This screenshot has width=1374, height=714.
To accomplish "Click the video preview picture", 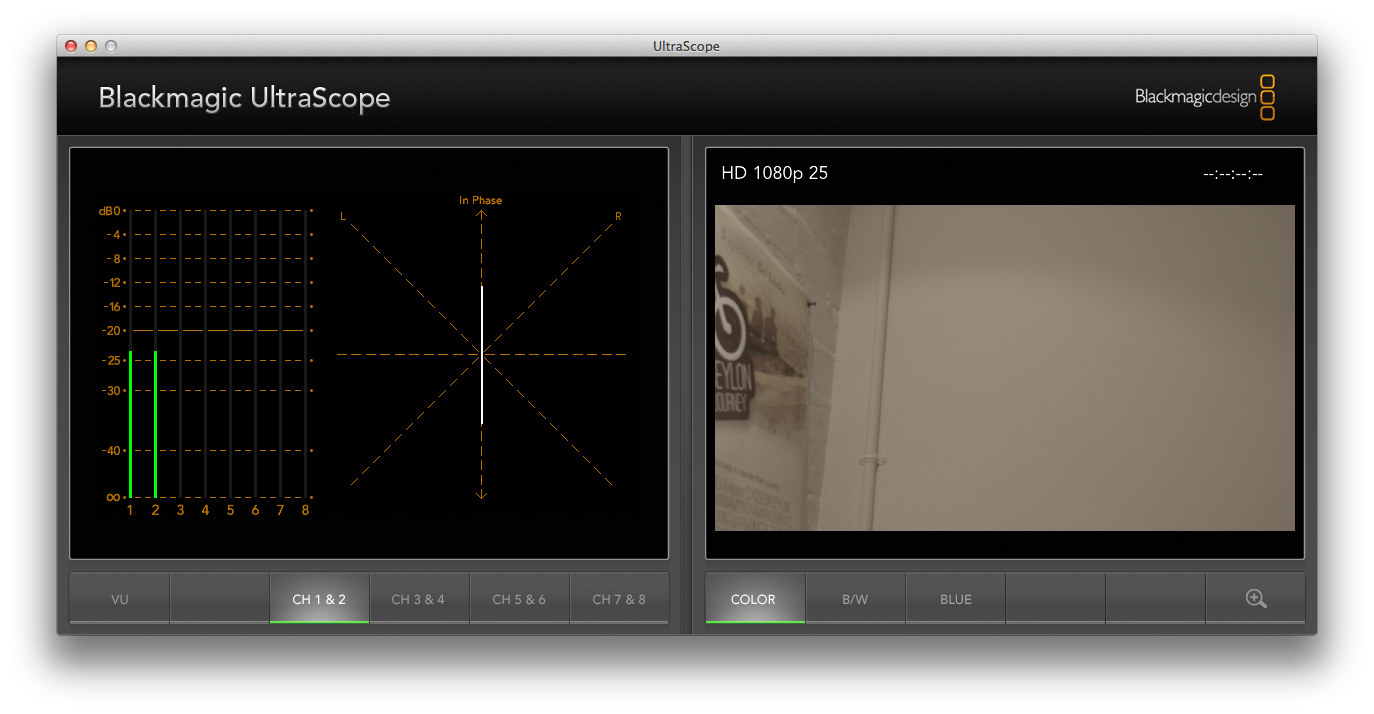I will (1004, 368).
